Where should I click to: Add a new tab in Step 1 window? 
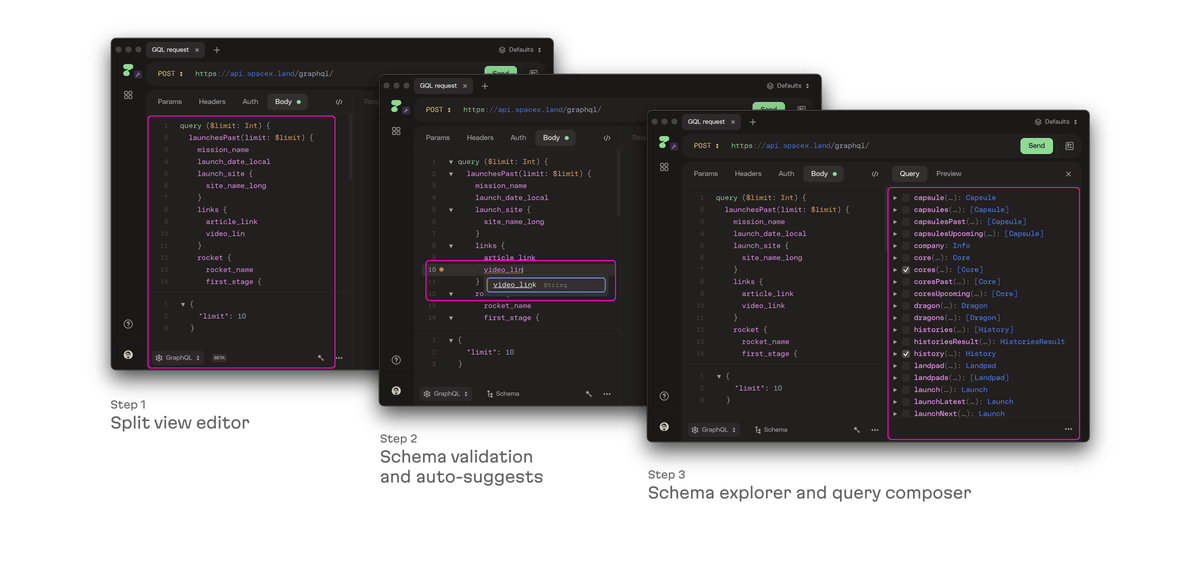217,50
